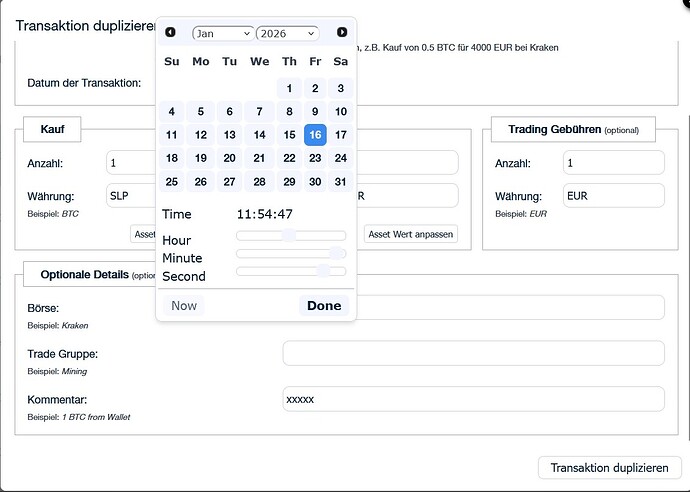Confirm date with Done button
The width and height of the screenshot is (690, 492).
click(x=324, y=306)
